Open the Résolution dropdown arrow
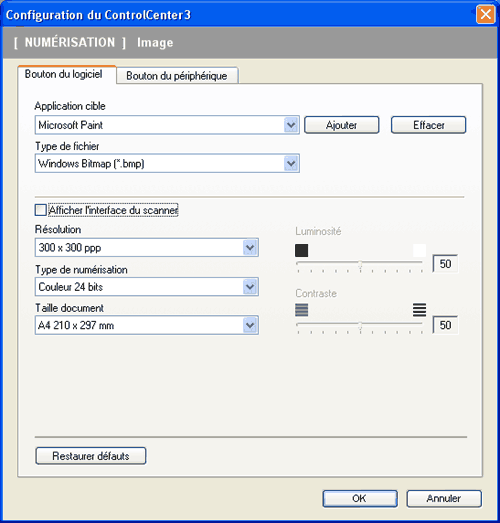The image size is (500, 523). 250,247
